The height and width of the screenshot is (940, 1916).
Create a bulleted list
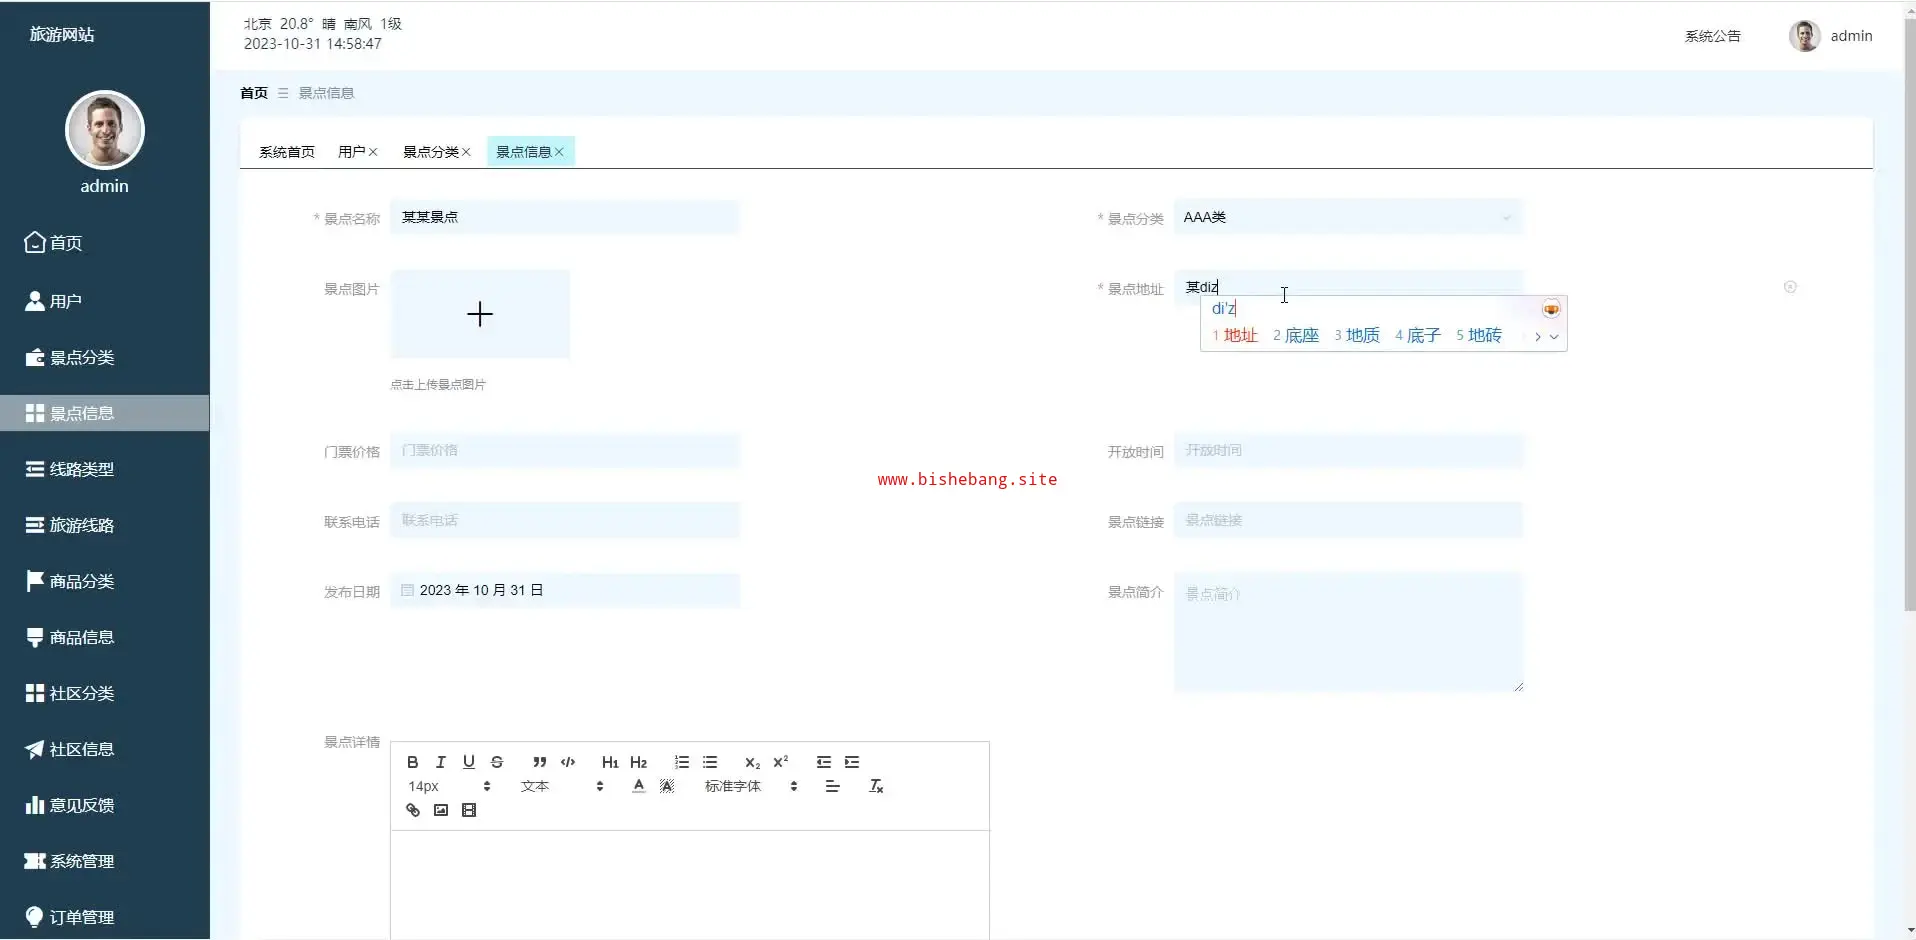pyautogui.click(x=710, y=762)
